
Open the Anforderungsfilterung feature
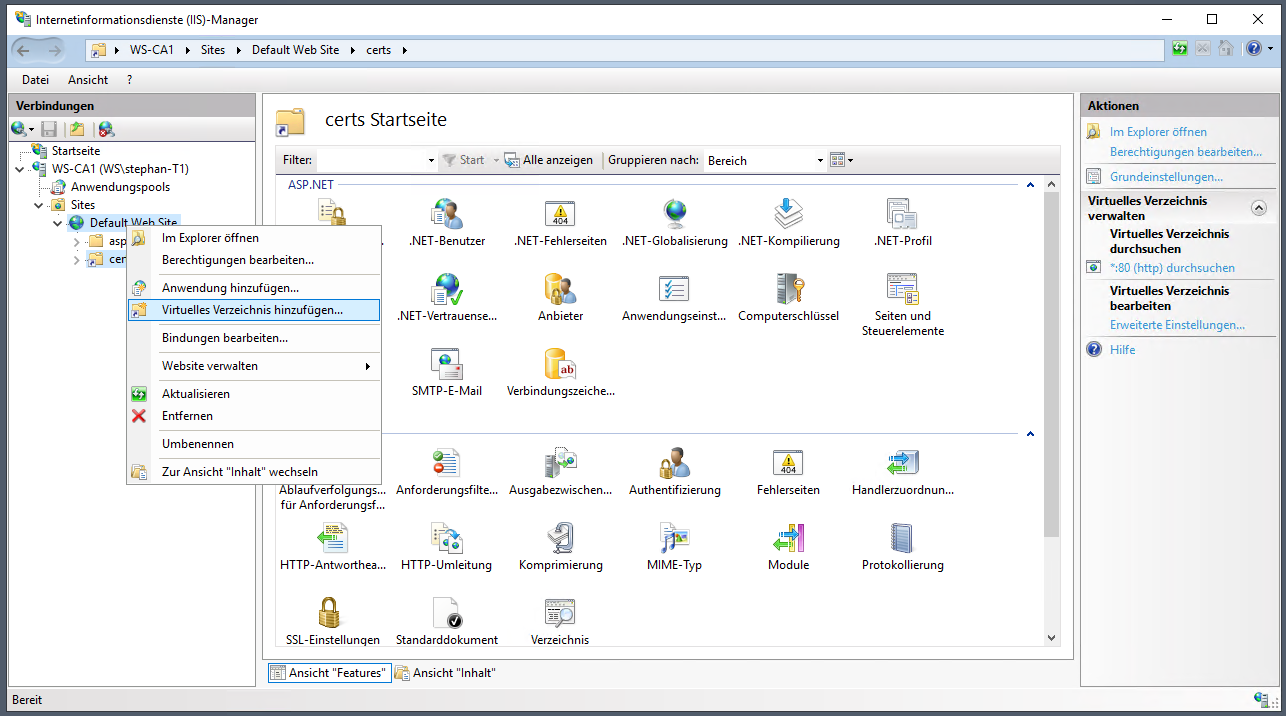(x=446, y=471)
